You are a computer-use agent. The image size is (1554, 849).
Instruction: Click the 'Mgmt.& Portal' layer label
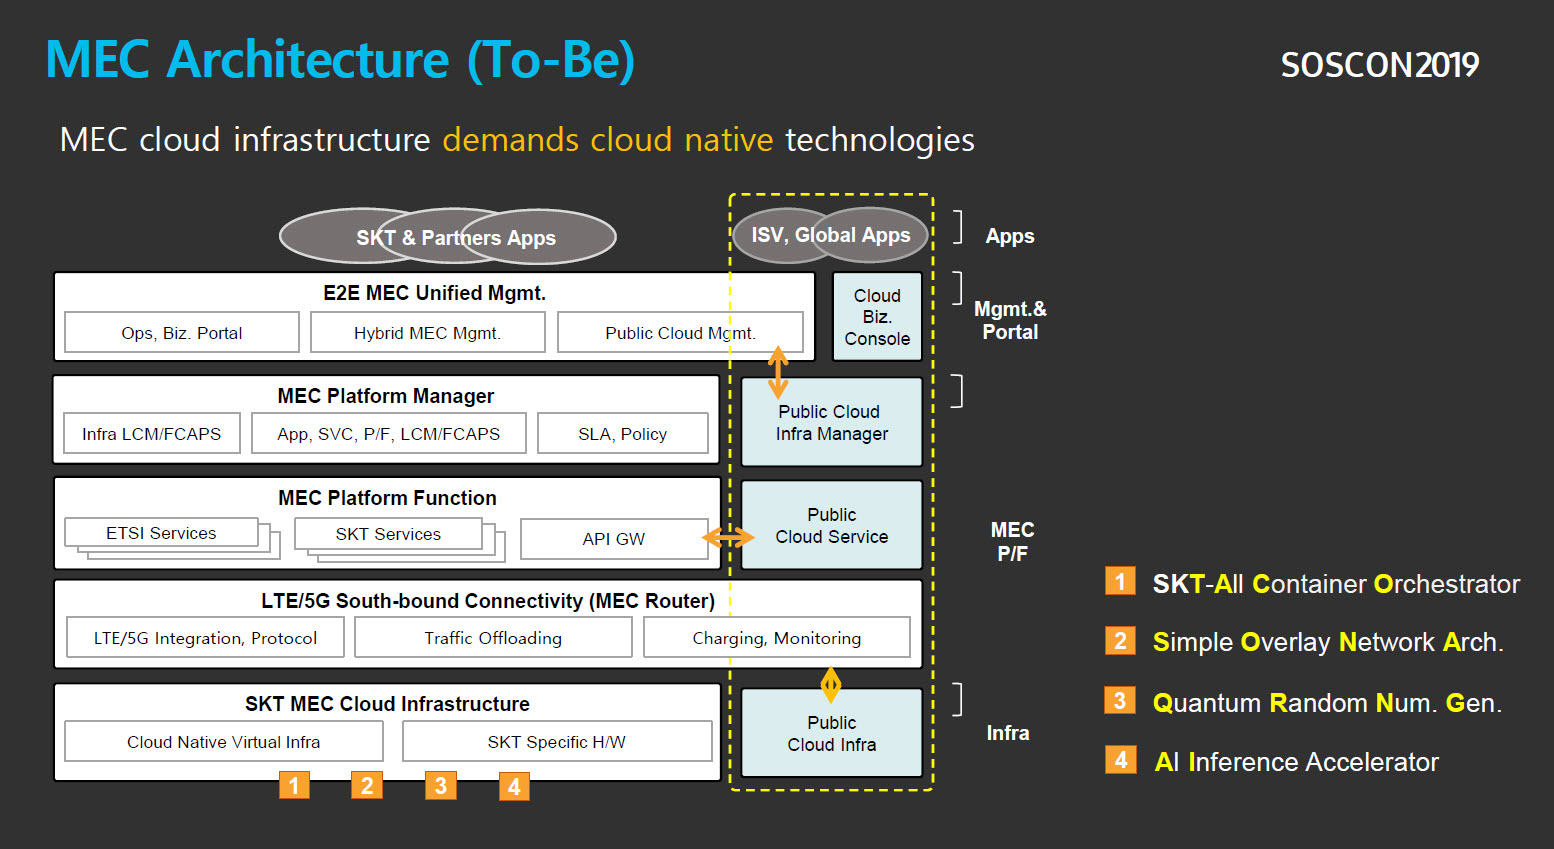(x=1010, y=320)
